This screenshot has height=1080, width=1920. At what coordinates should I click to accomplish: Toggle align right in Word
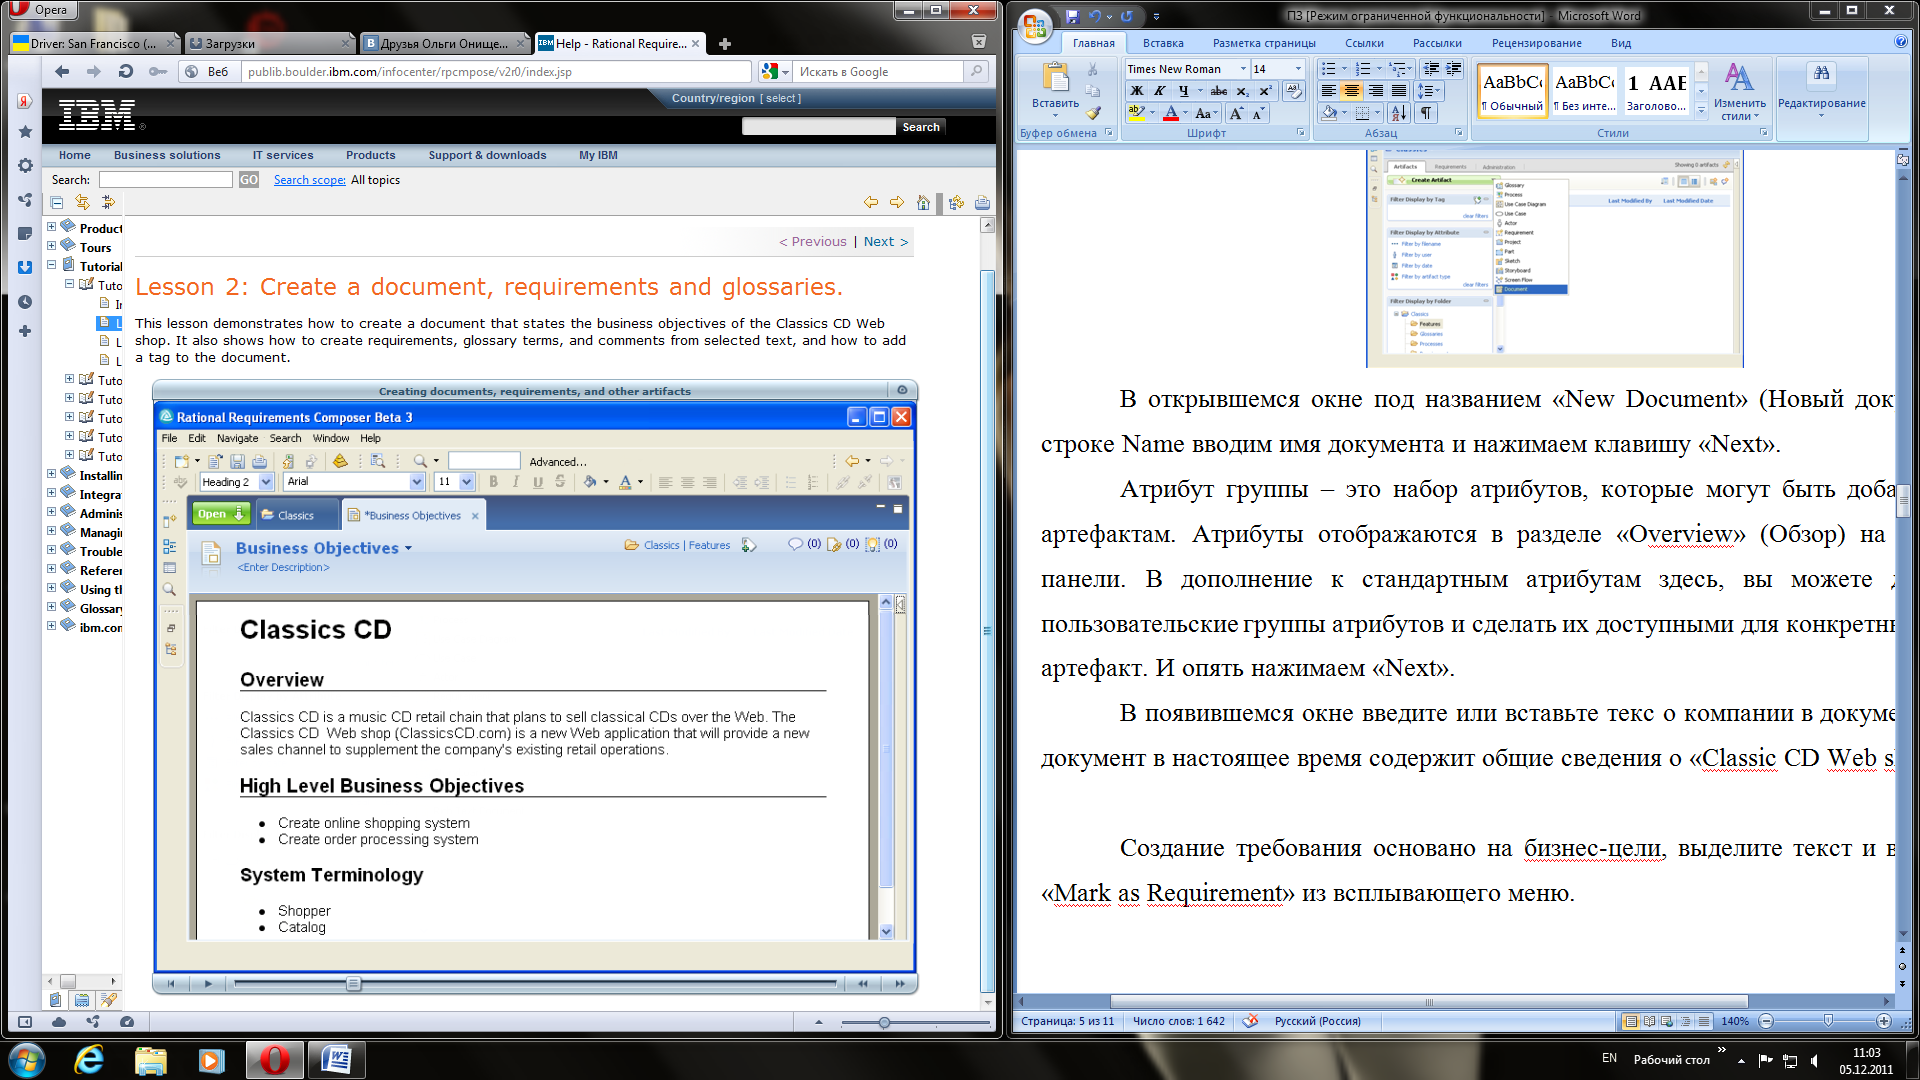pos(1376,91)
